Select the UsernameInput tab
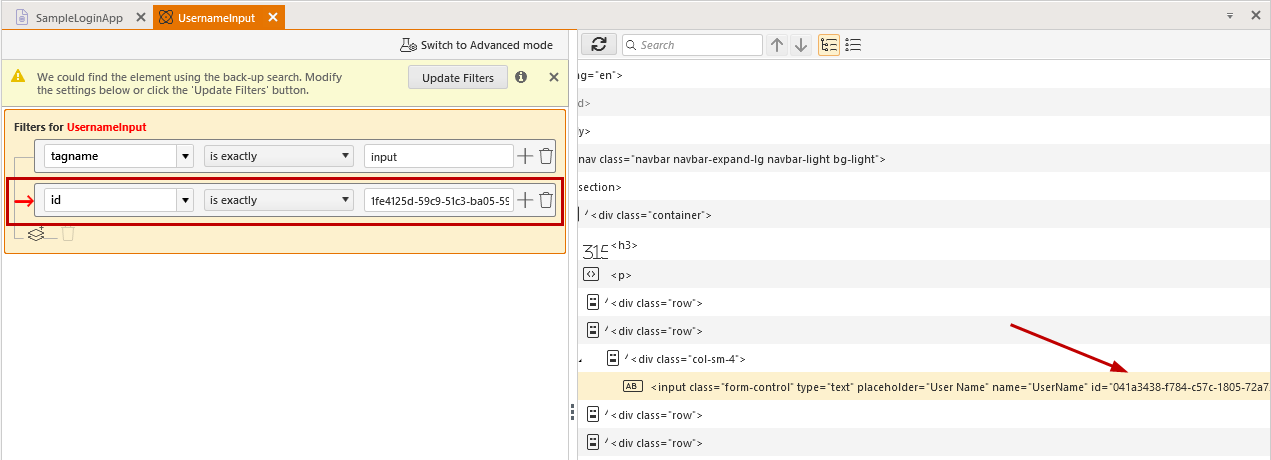The image size is (1271, 460). (x=216, y=17)
